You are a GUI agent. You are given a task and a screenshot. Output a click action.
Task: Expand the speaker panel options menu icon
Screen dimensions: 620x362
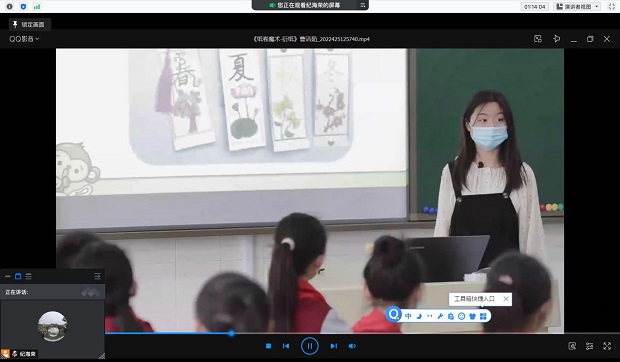(97, 276)
